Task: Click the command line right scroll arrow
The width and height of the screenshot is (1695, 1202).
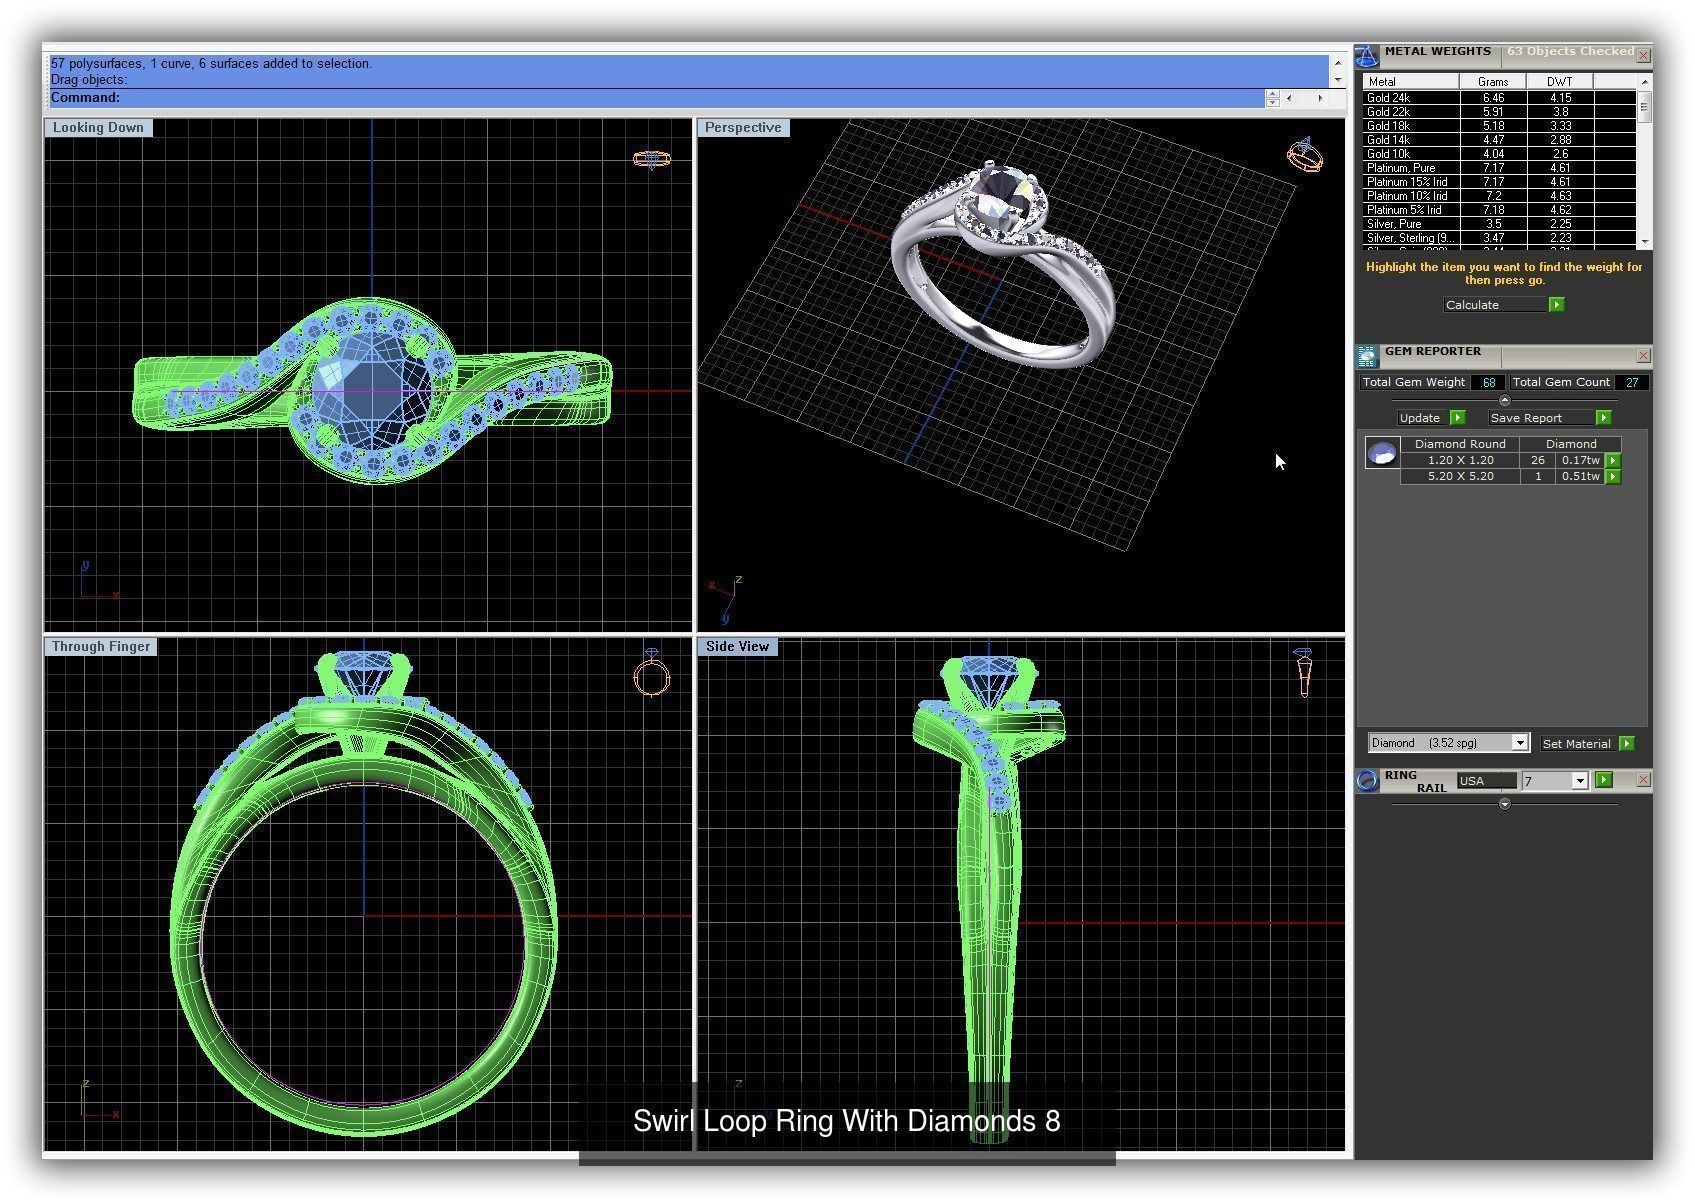Action: pos(1320,98)
